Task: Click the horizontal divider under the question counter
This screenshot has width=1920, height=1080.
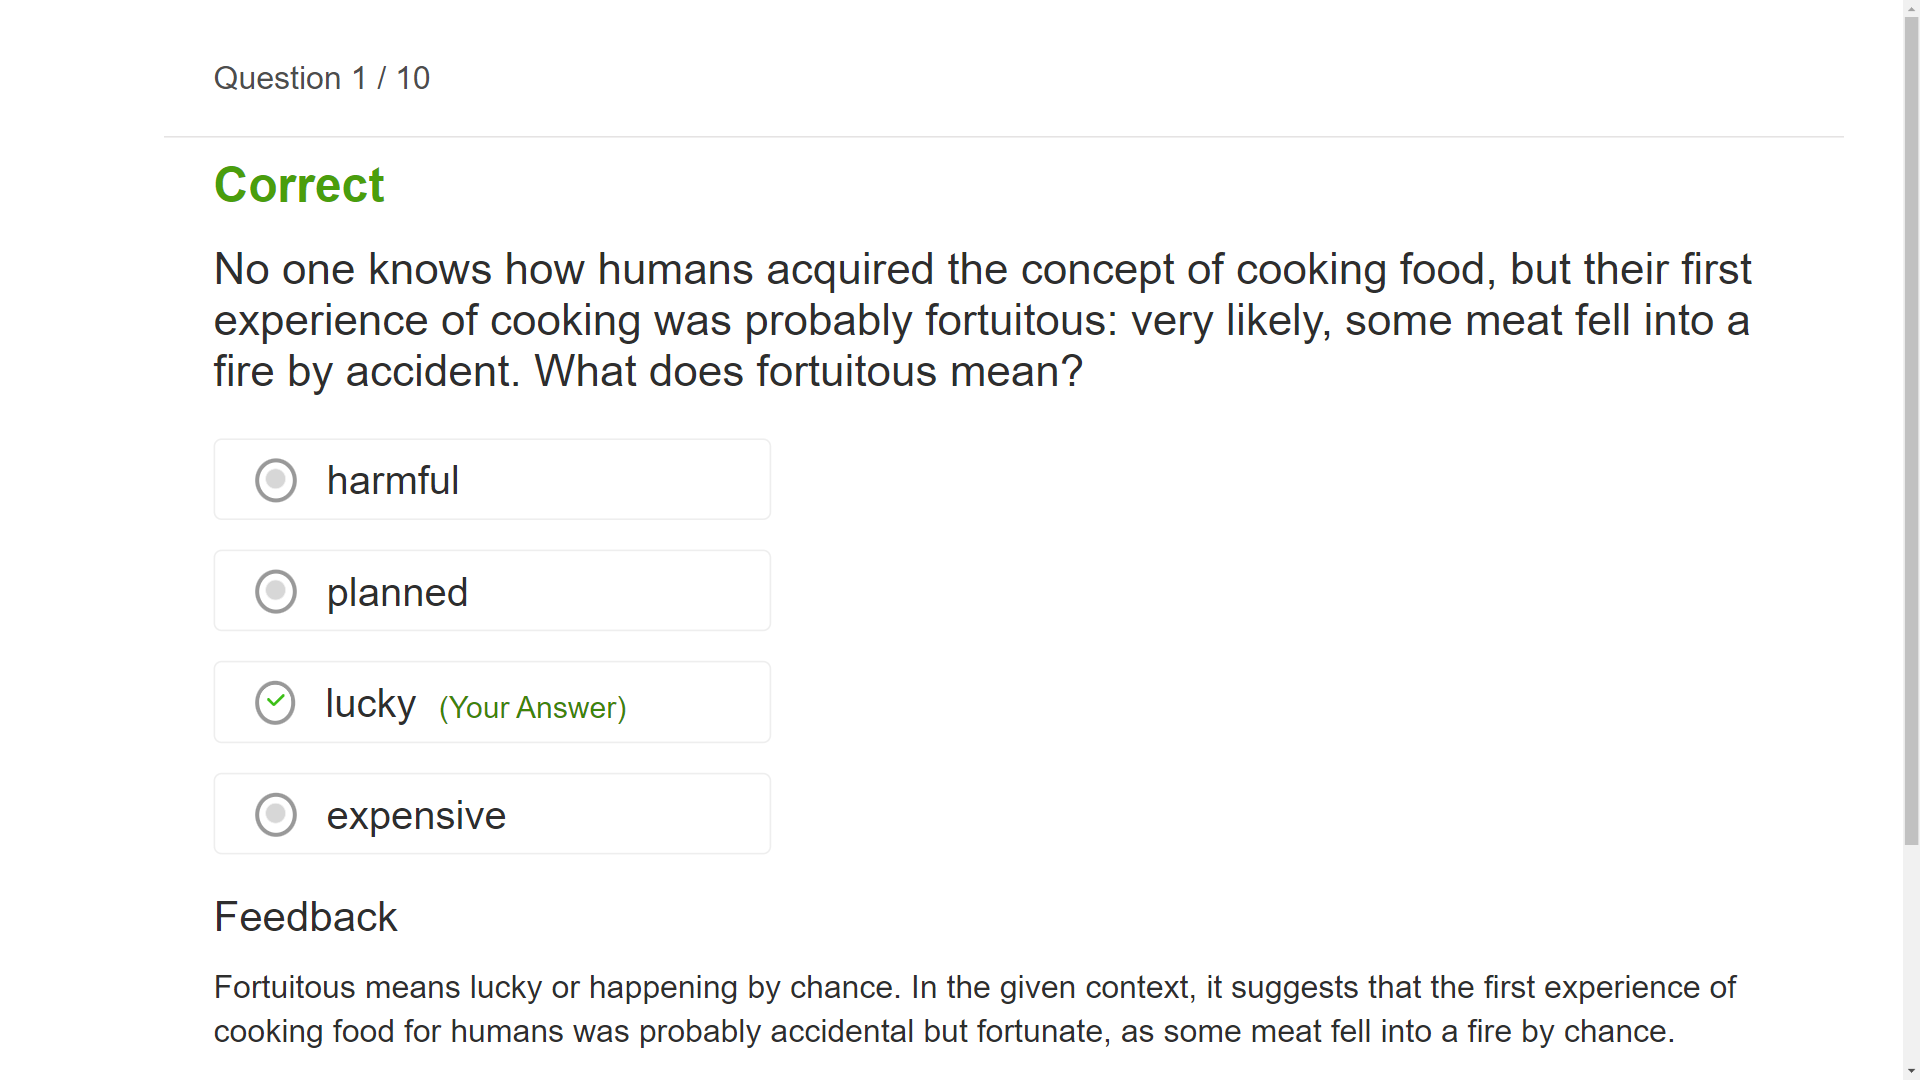Action: click(1000, 137)
